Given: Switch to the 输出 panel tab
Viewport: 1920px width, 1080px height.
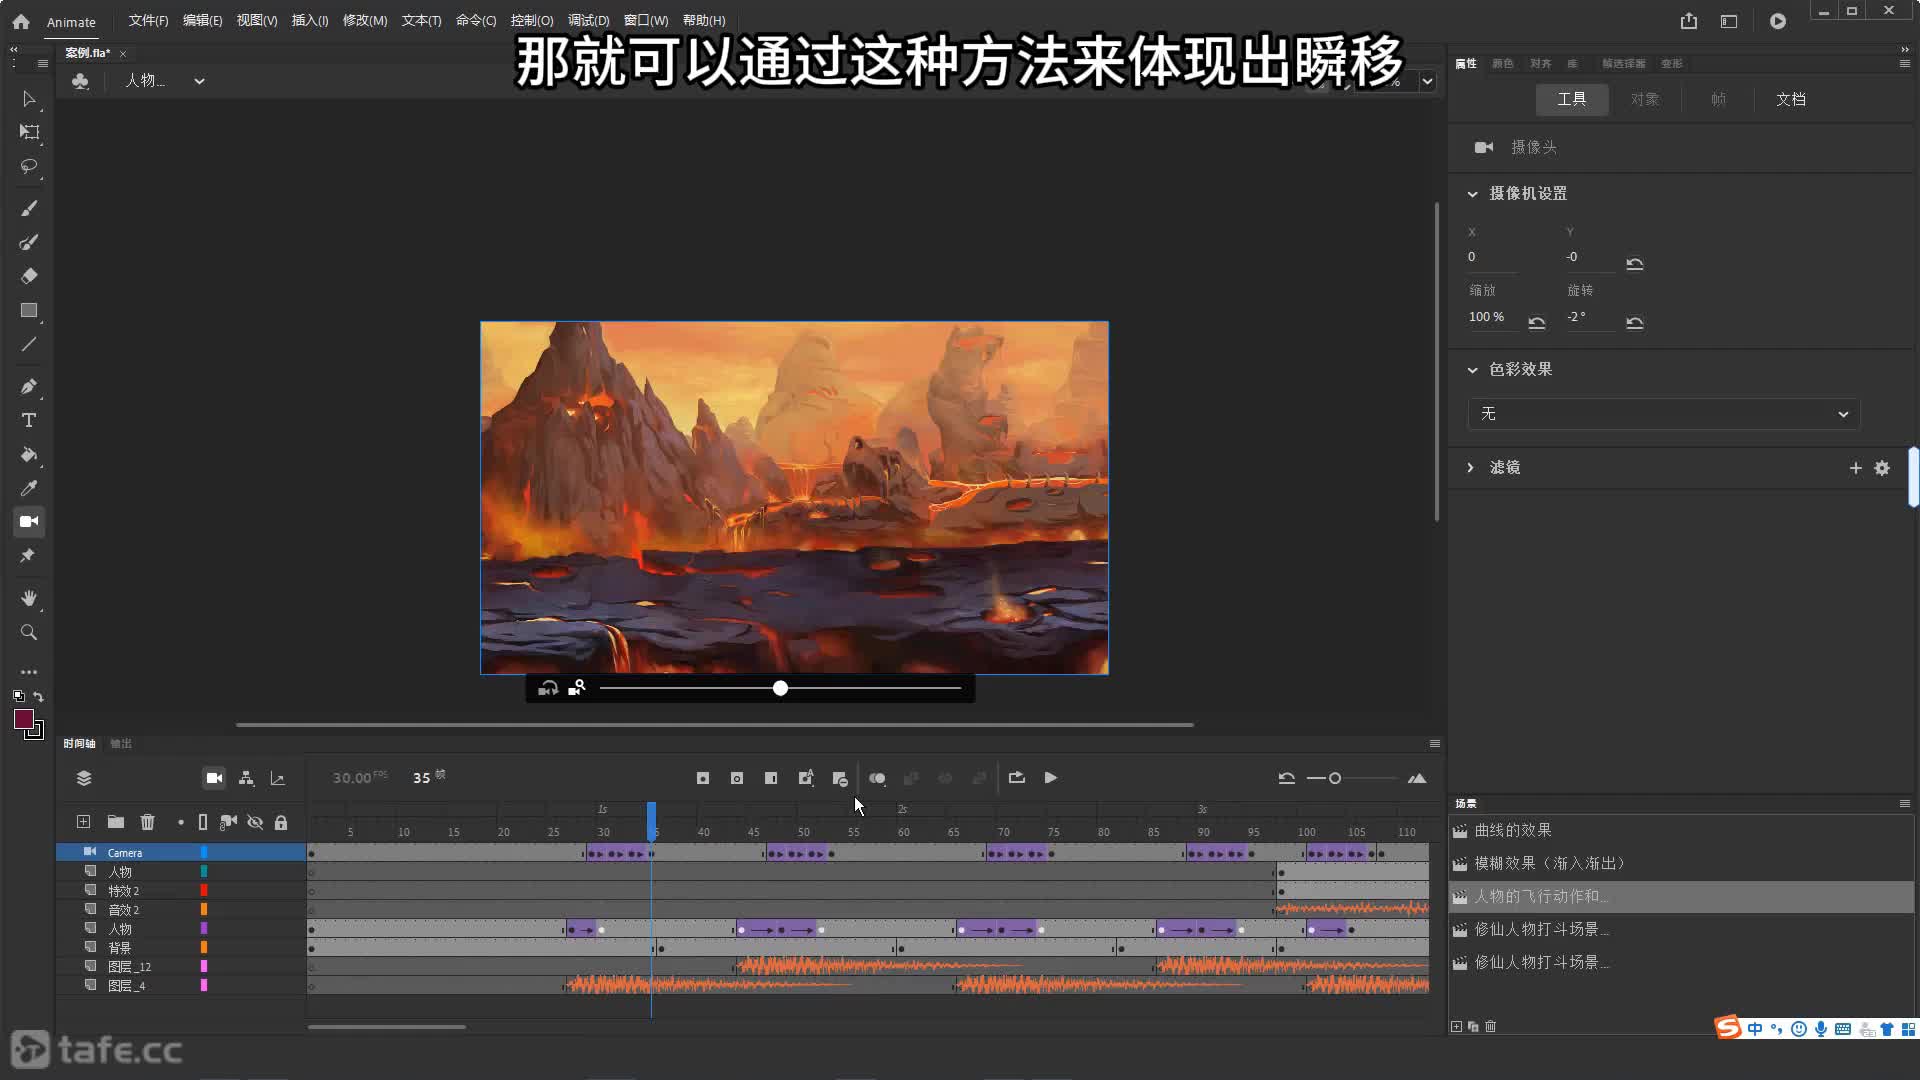Looking at the screenshot, I should click(121, 743).
